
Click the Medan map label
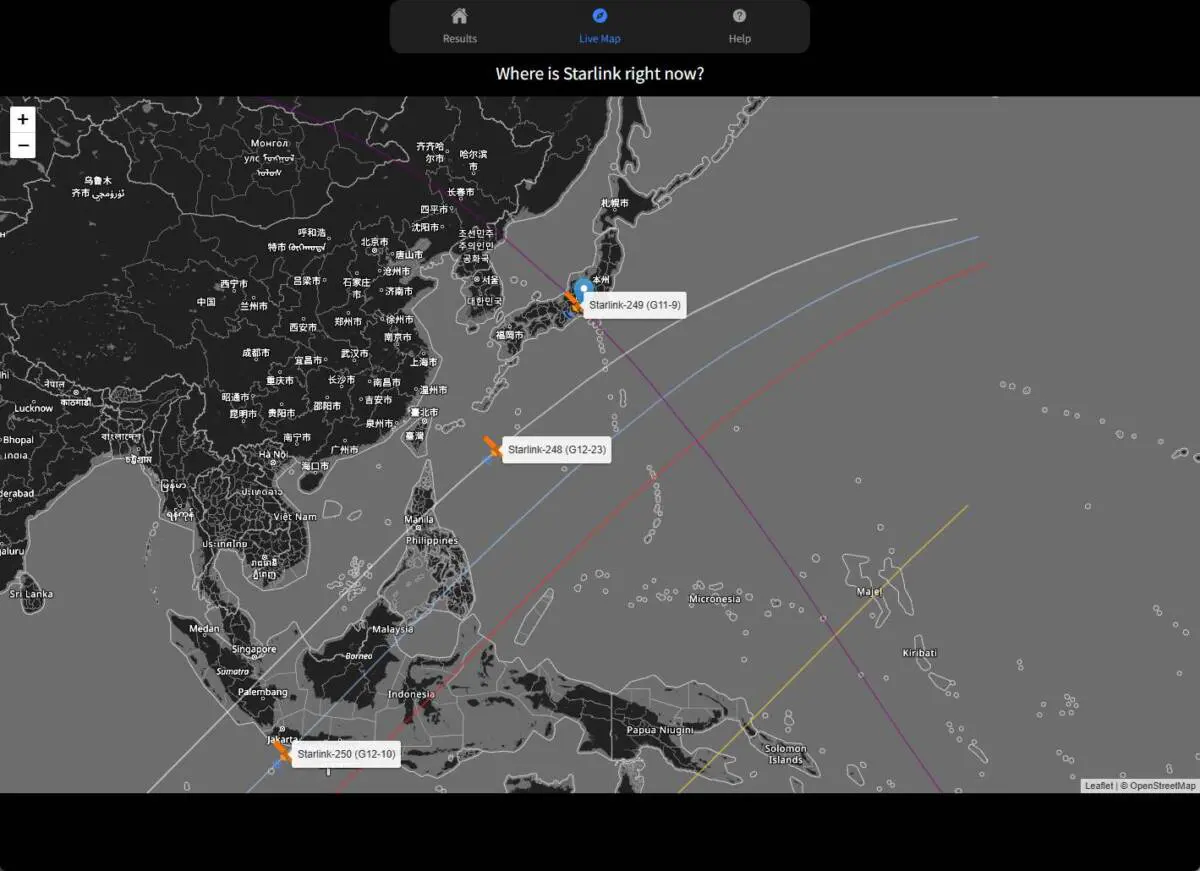(204, 629)
